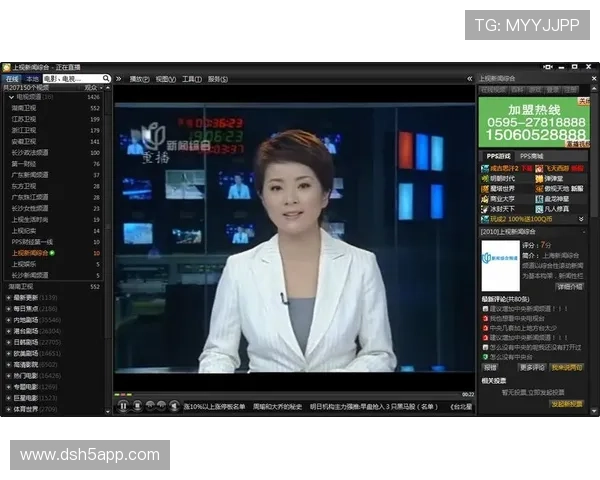Select the 长沙政法频道 channel
This screenshot has width=600, height=480.
tap(54, 152)
